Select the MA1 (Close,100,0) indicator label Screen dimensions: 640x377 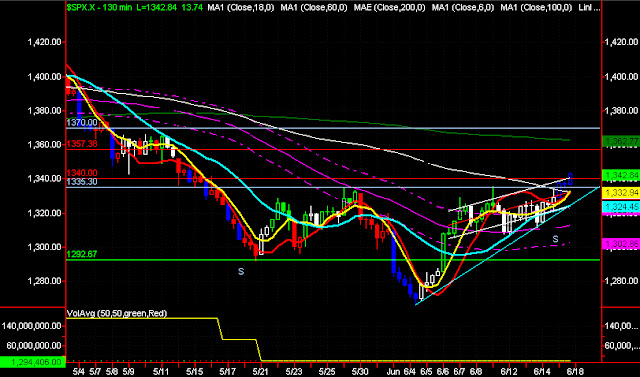click(x=536, y=8)
